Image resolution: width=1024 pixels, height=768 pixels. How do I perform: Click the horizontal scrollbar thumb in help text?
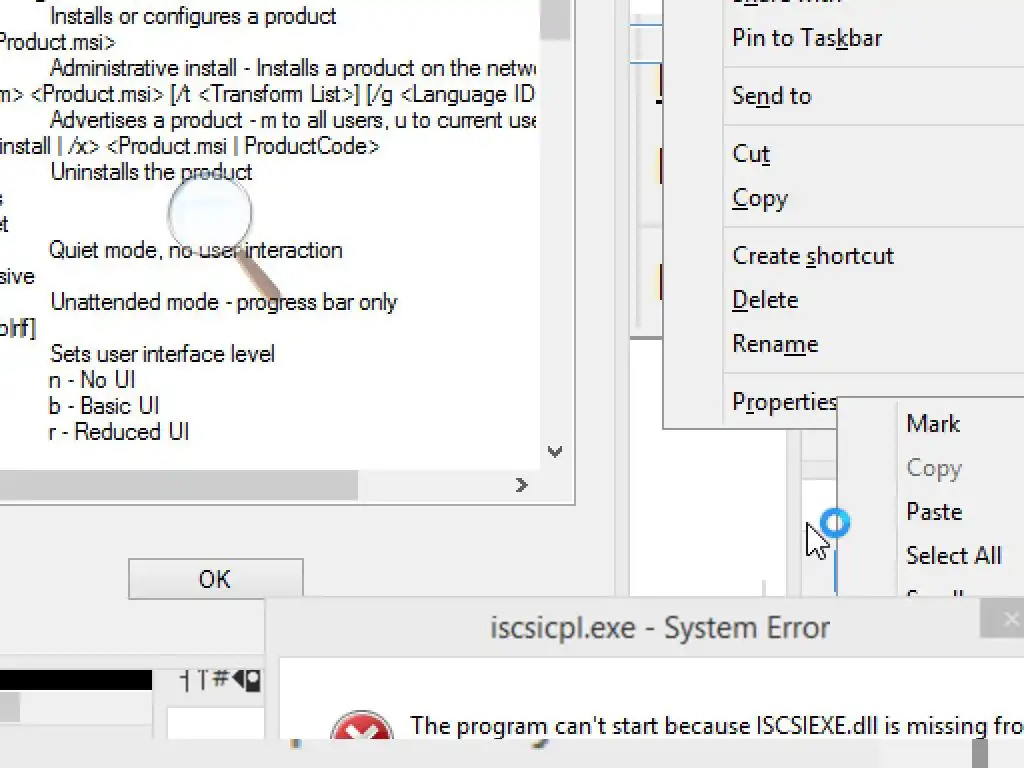[x=178, y=485]
